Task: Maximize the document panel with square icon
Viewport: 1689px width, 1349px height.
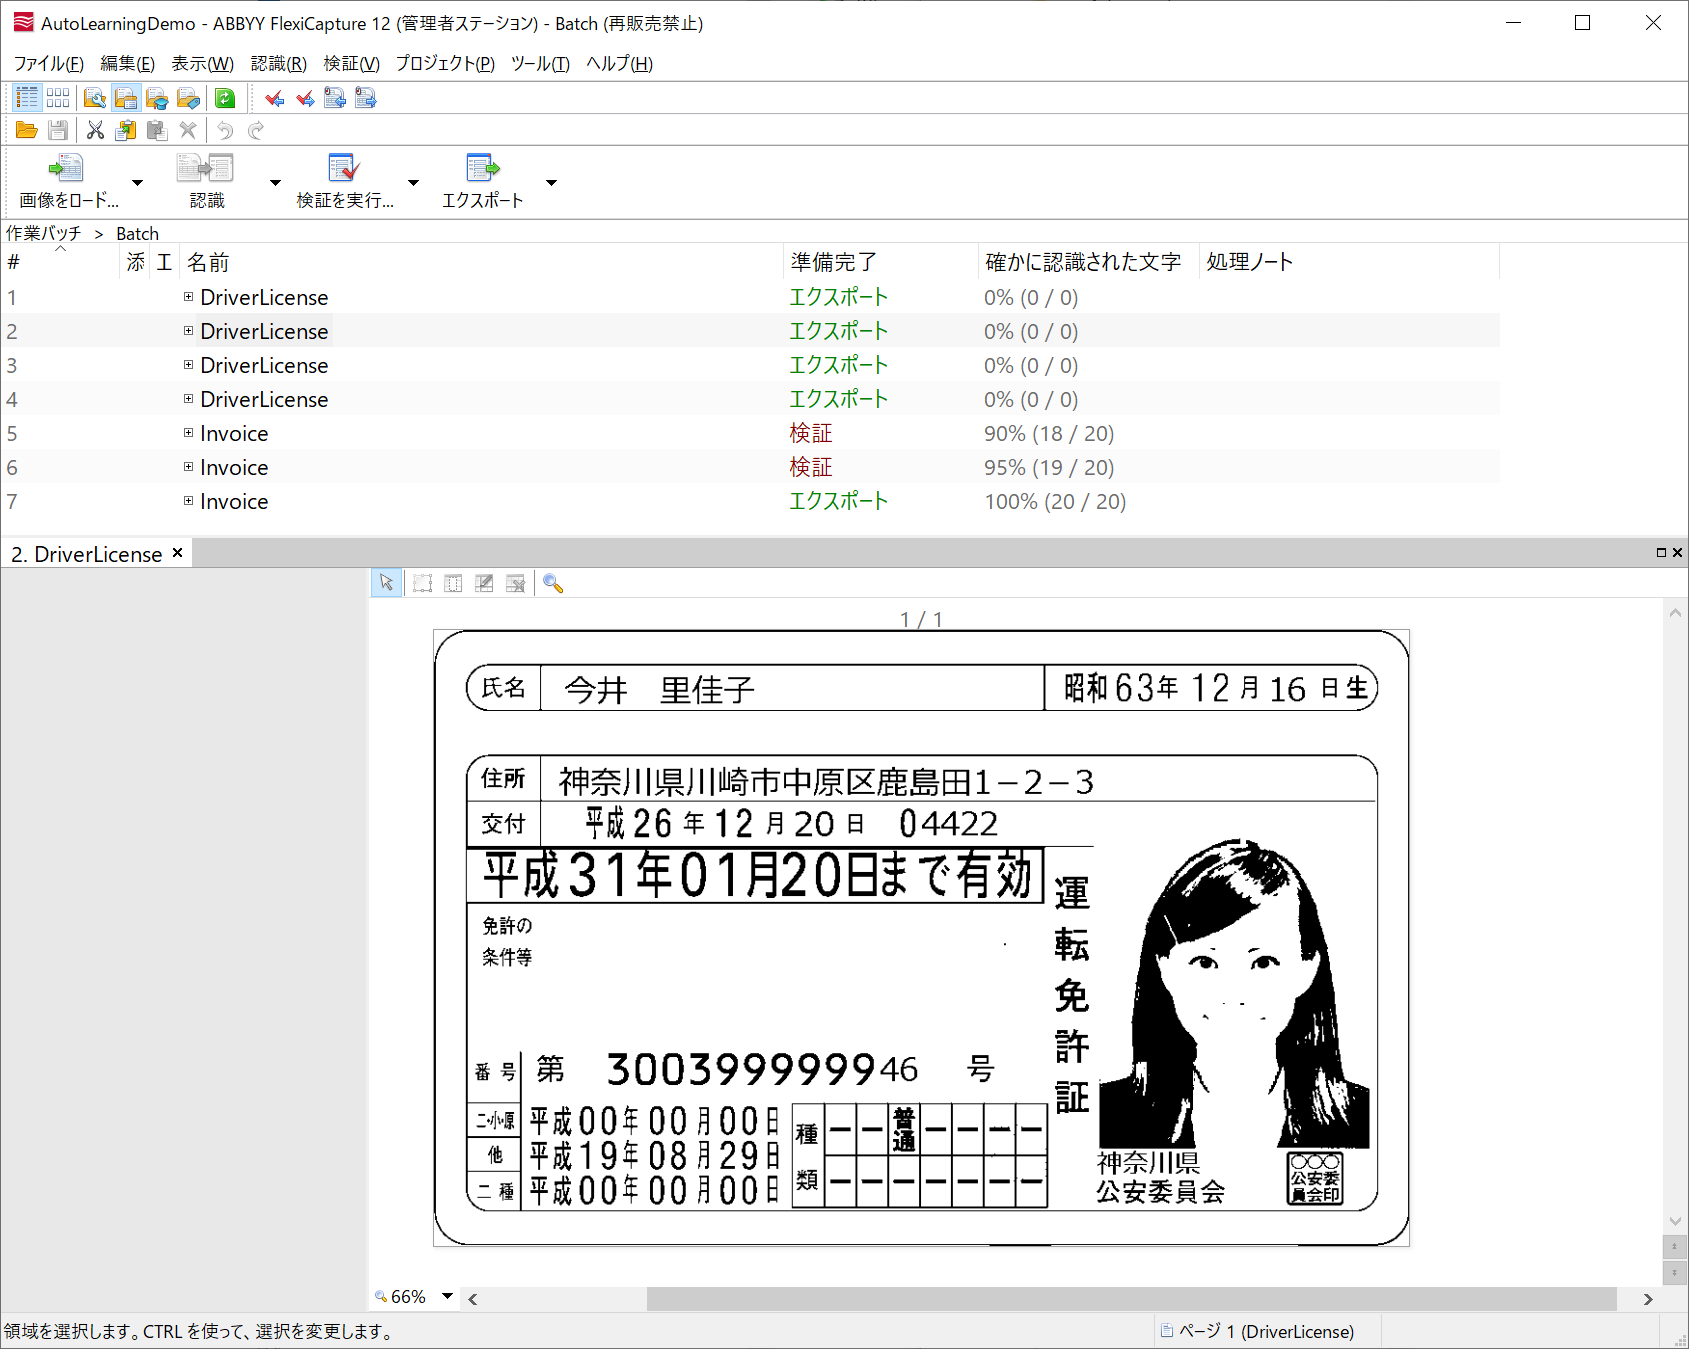Action: [x=1661, y=553]
